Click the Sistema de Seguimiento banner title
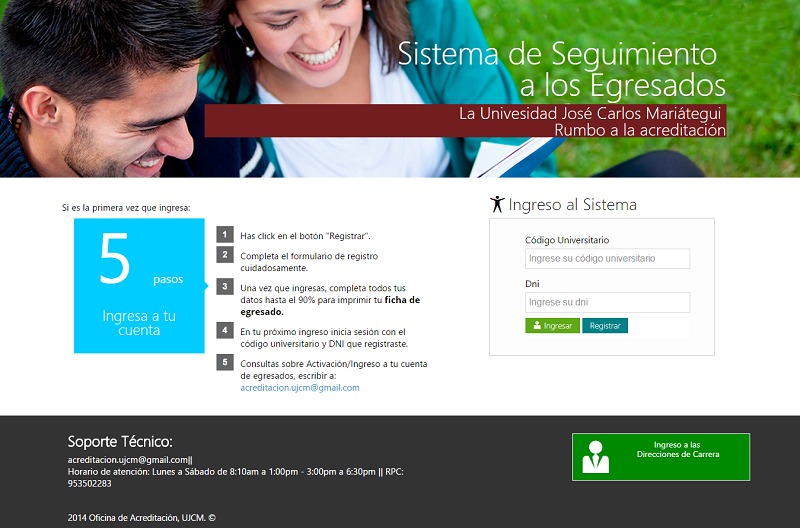Viewport: 800px width, 528px height. (561, 69)
